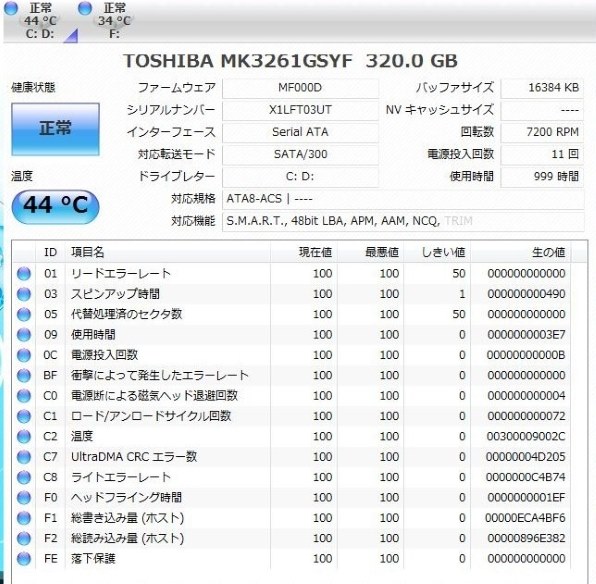This screenshot has height=584, width=596.
Task: Click the empty NV cache size field
Action: [x=542, y=110]
